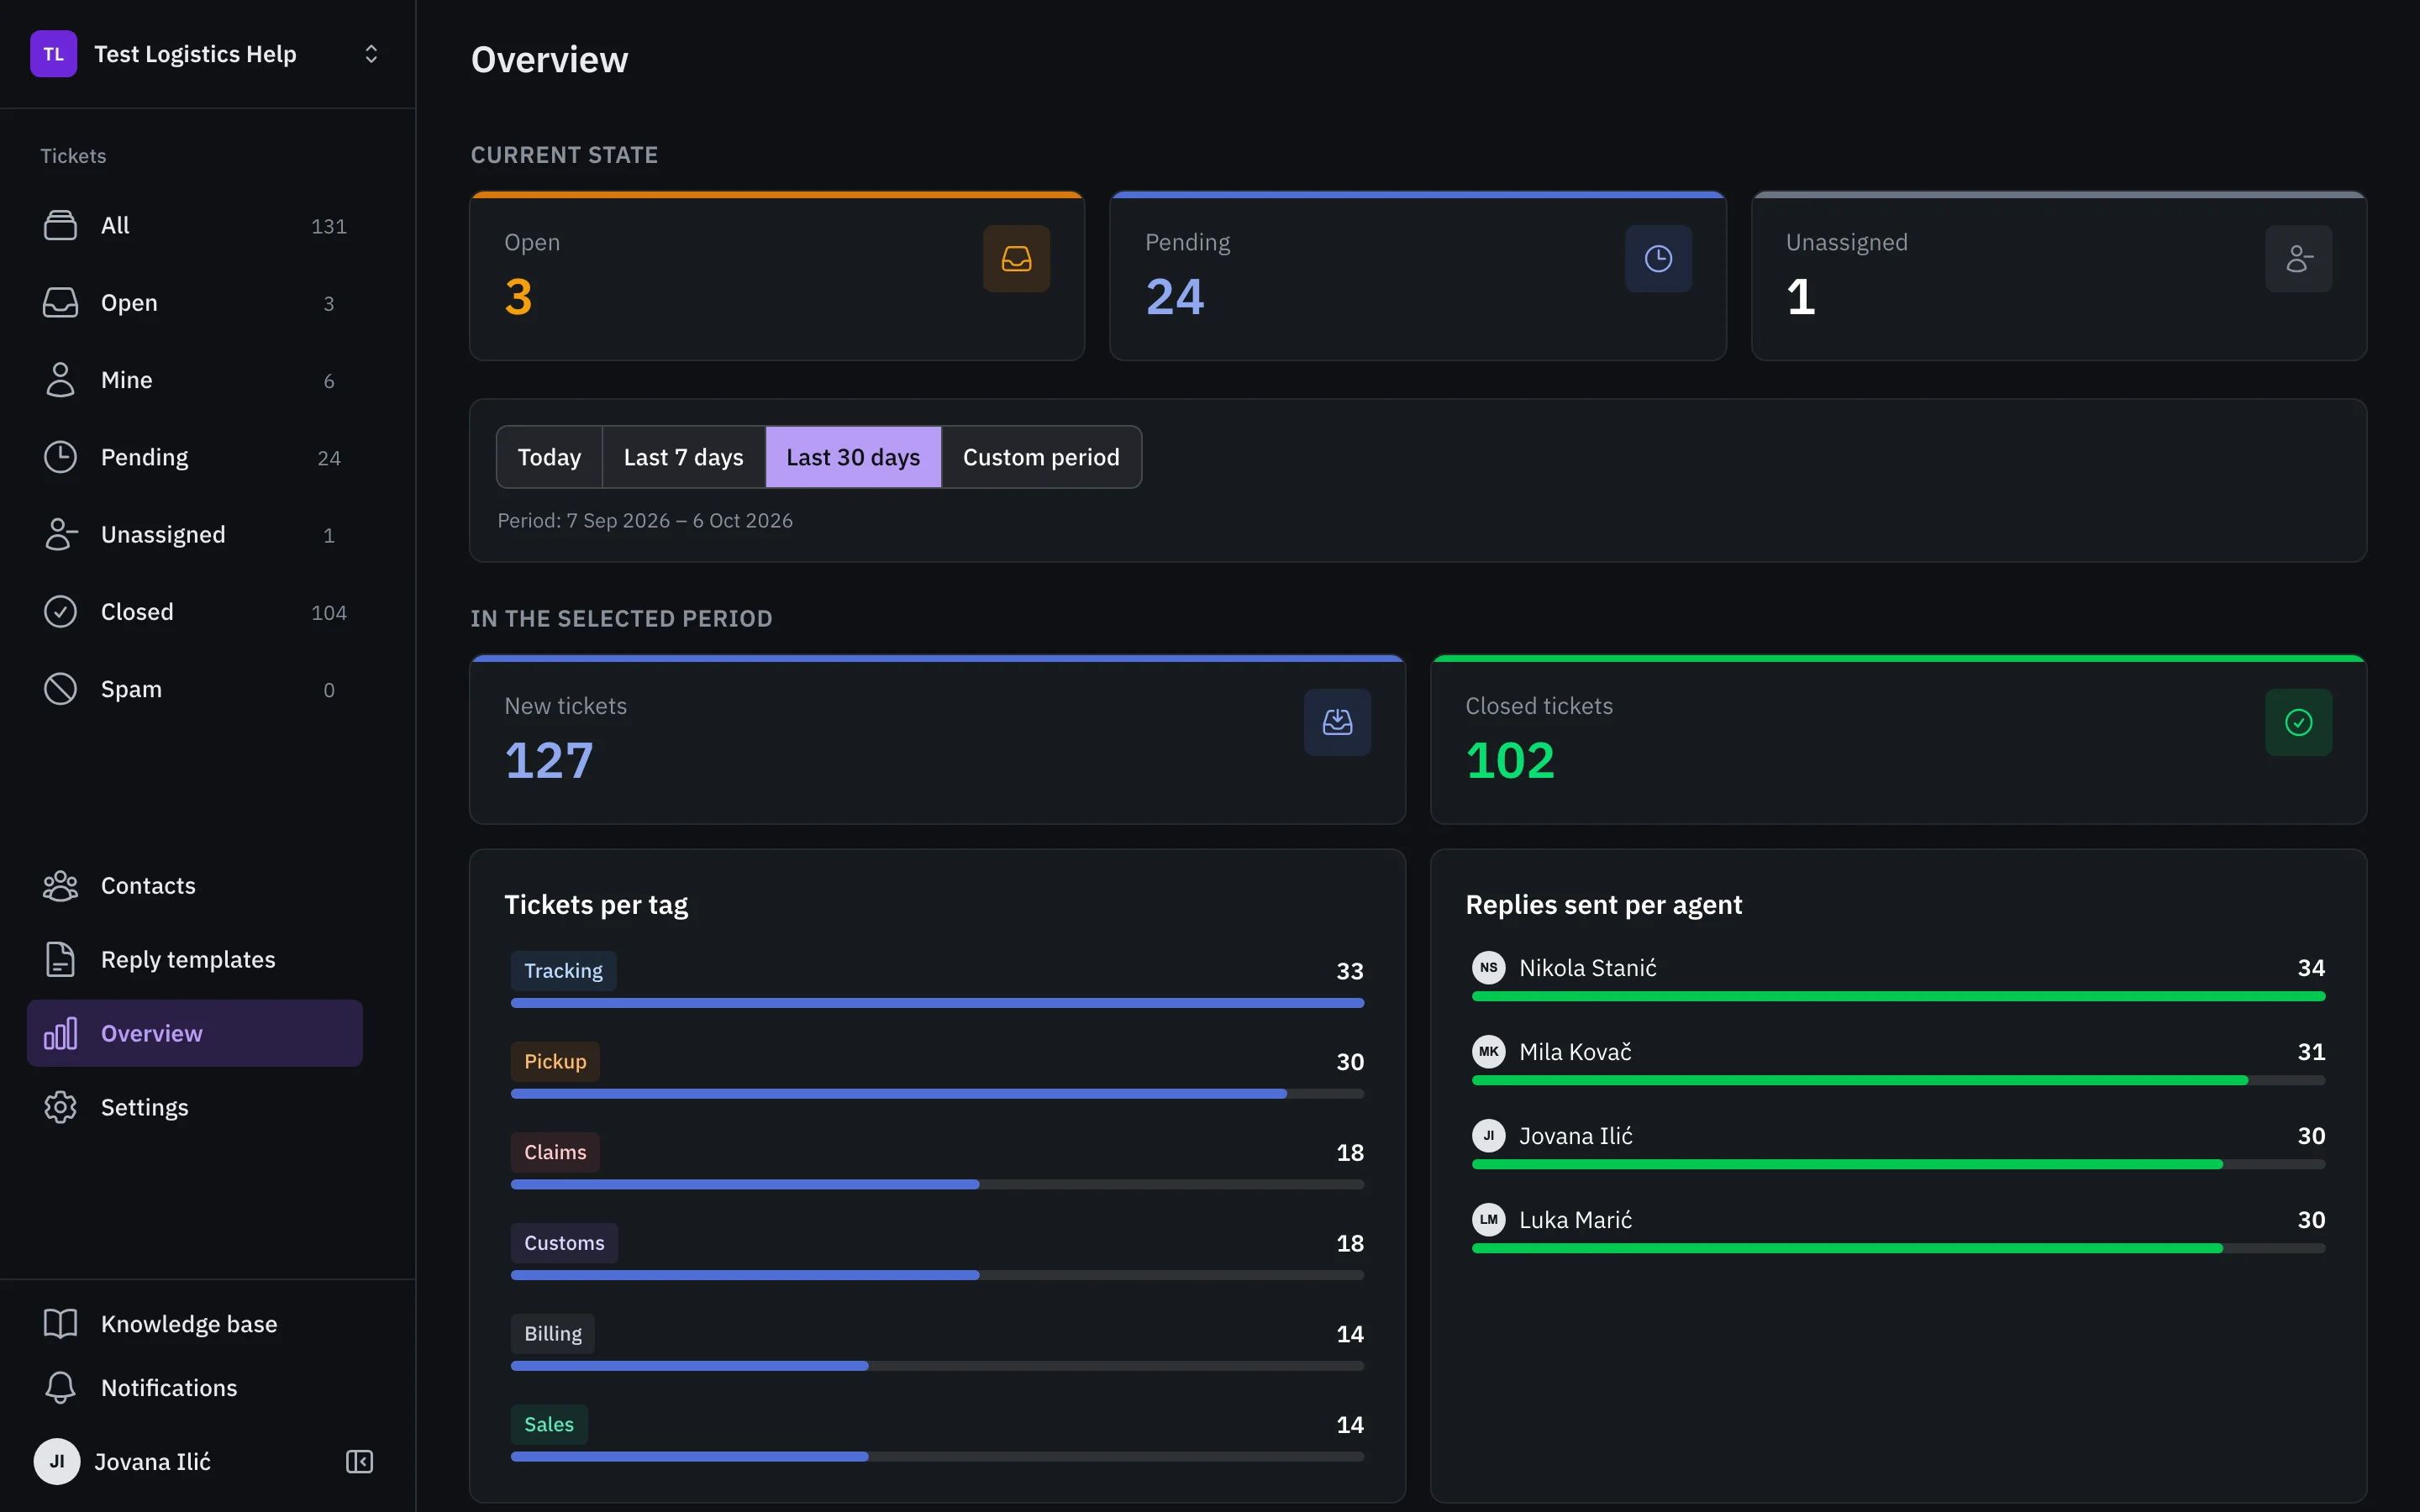This screenshot has height=1512, width=2420.
Task: Click the Closed tickets 102 value
Action: tap(1510, 760)
